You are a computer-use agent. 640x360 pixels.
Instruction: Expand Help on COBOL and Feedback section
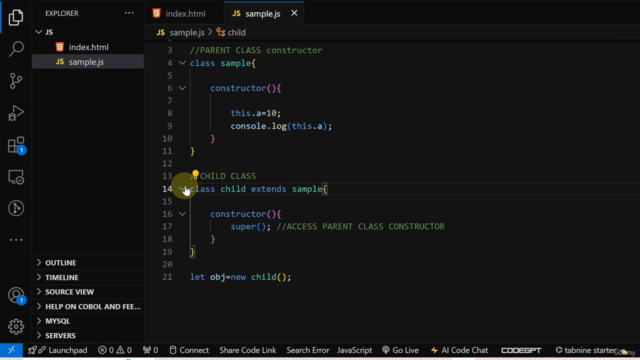click(88, 306)
